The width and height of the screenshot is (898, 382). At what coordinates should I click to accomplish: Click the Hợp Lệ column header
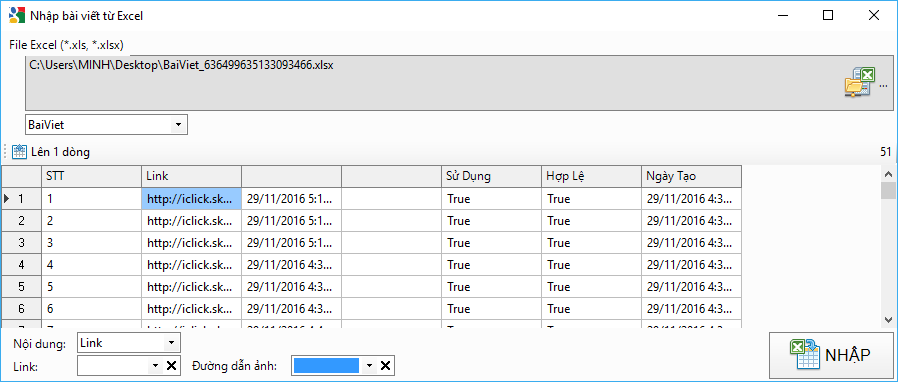(591, 176)
